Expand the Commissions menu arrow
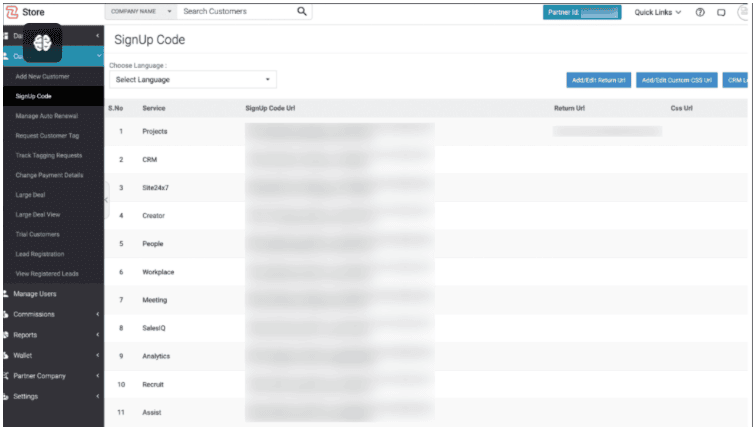 [x=97, y=314]
